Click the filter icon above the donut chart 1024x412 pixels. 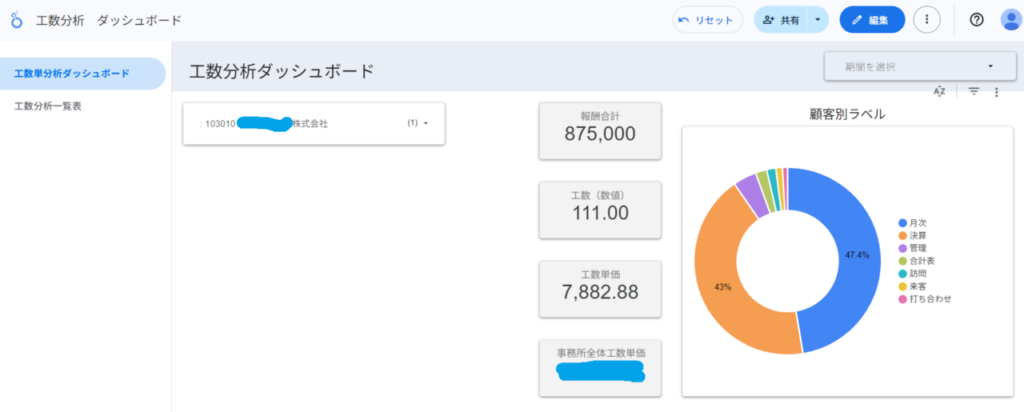click(x=974, y=91)
